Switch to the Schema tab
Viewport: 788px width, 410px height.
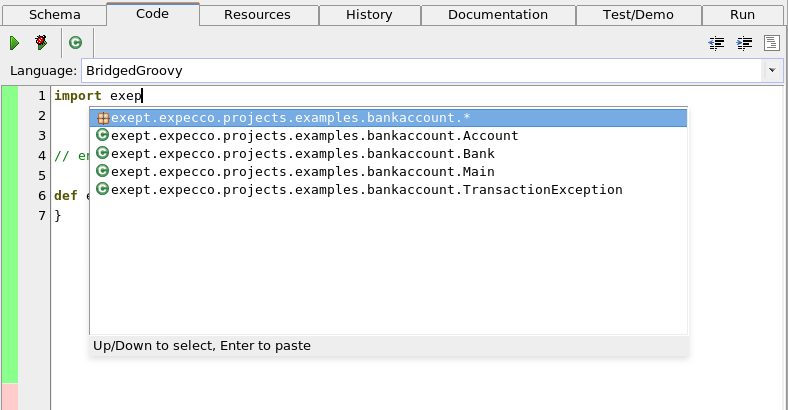pyautogui.click(x=54, y=15)
